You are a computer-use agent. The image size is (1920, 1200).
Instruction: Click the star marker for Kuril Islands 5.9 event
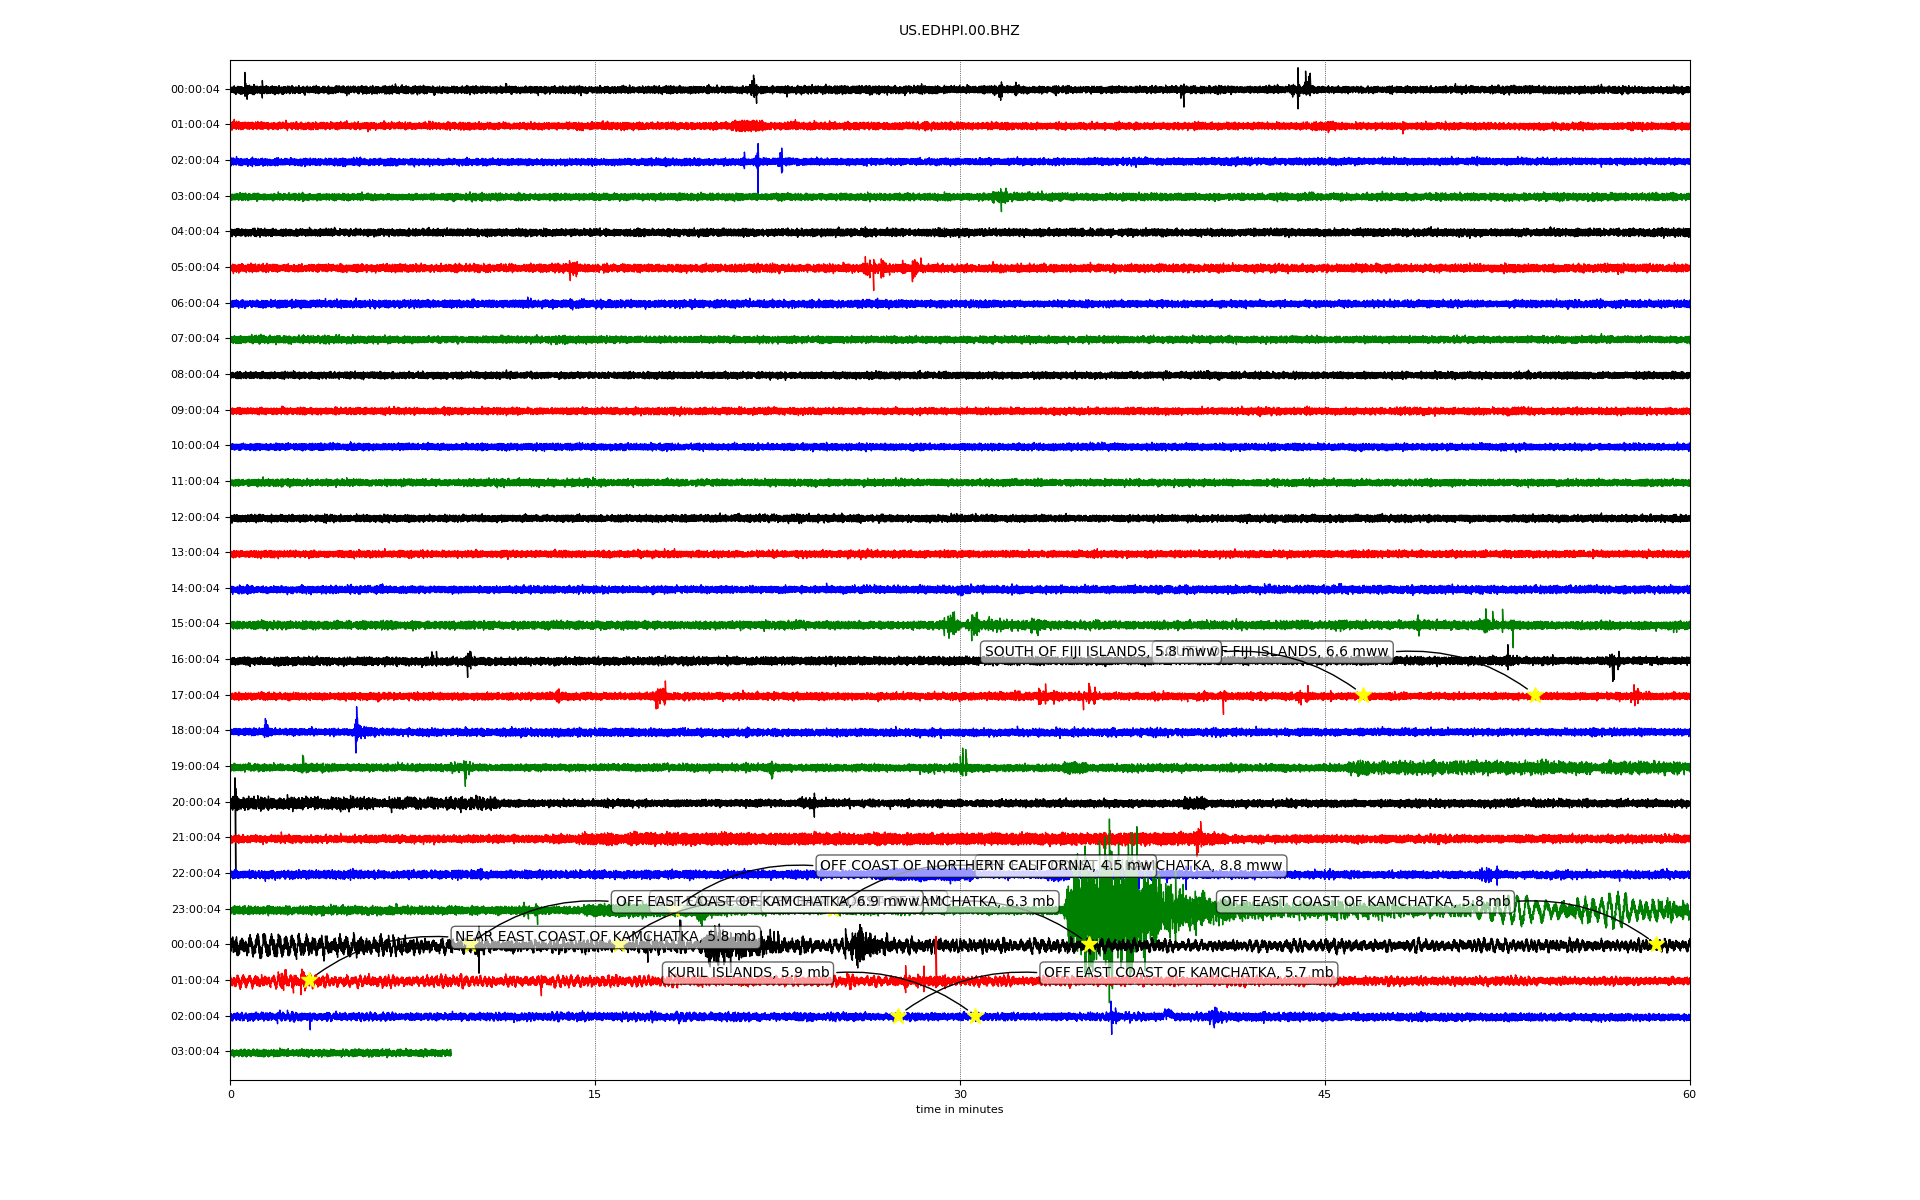point(975,1016)
